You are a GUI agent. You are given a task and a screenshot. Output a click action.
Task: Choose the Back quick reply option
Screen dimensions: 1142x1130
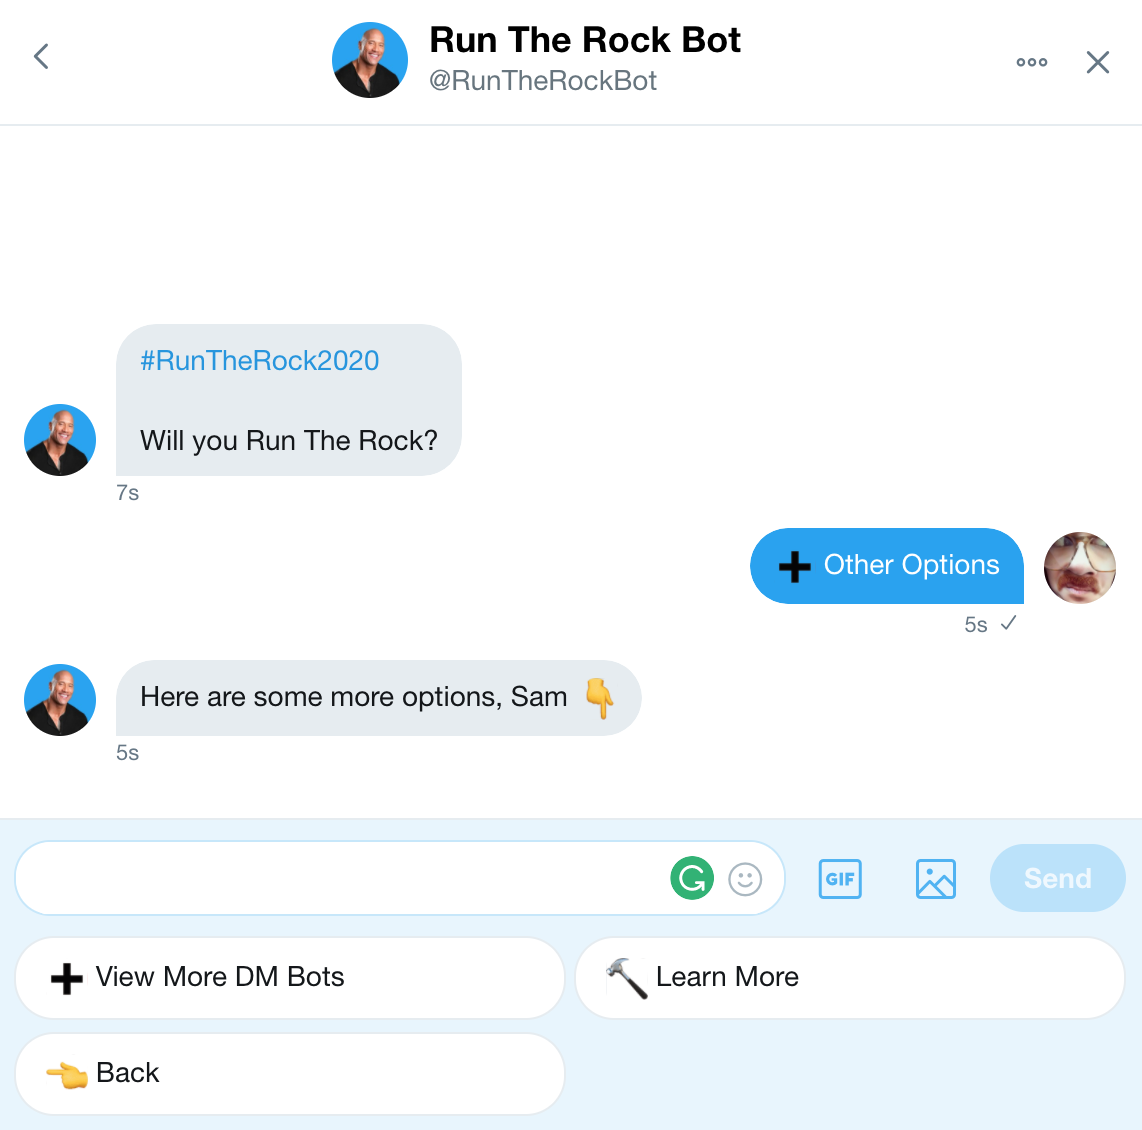(x=290, y=1073)
